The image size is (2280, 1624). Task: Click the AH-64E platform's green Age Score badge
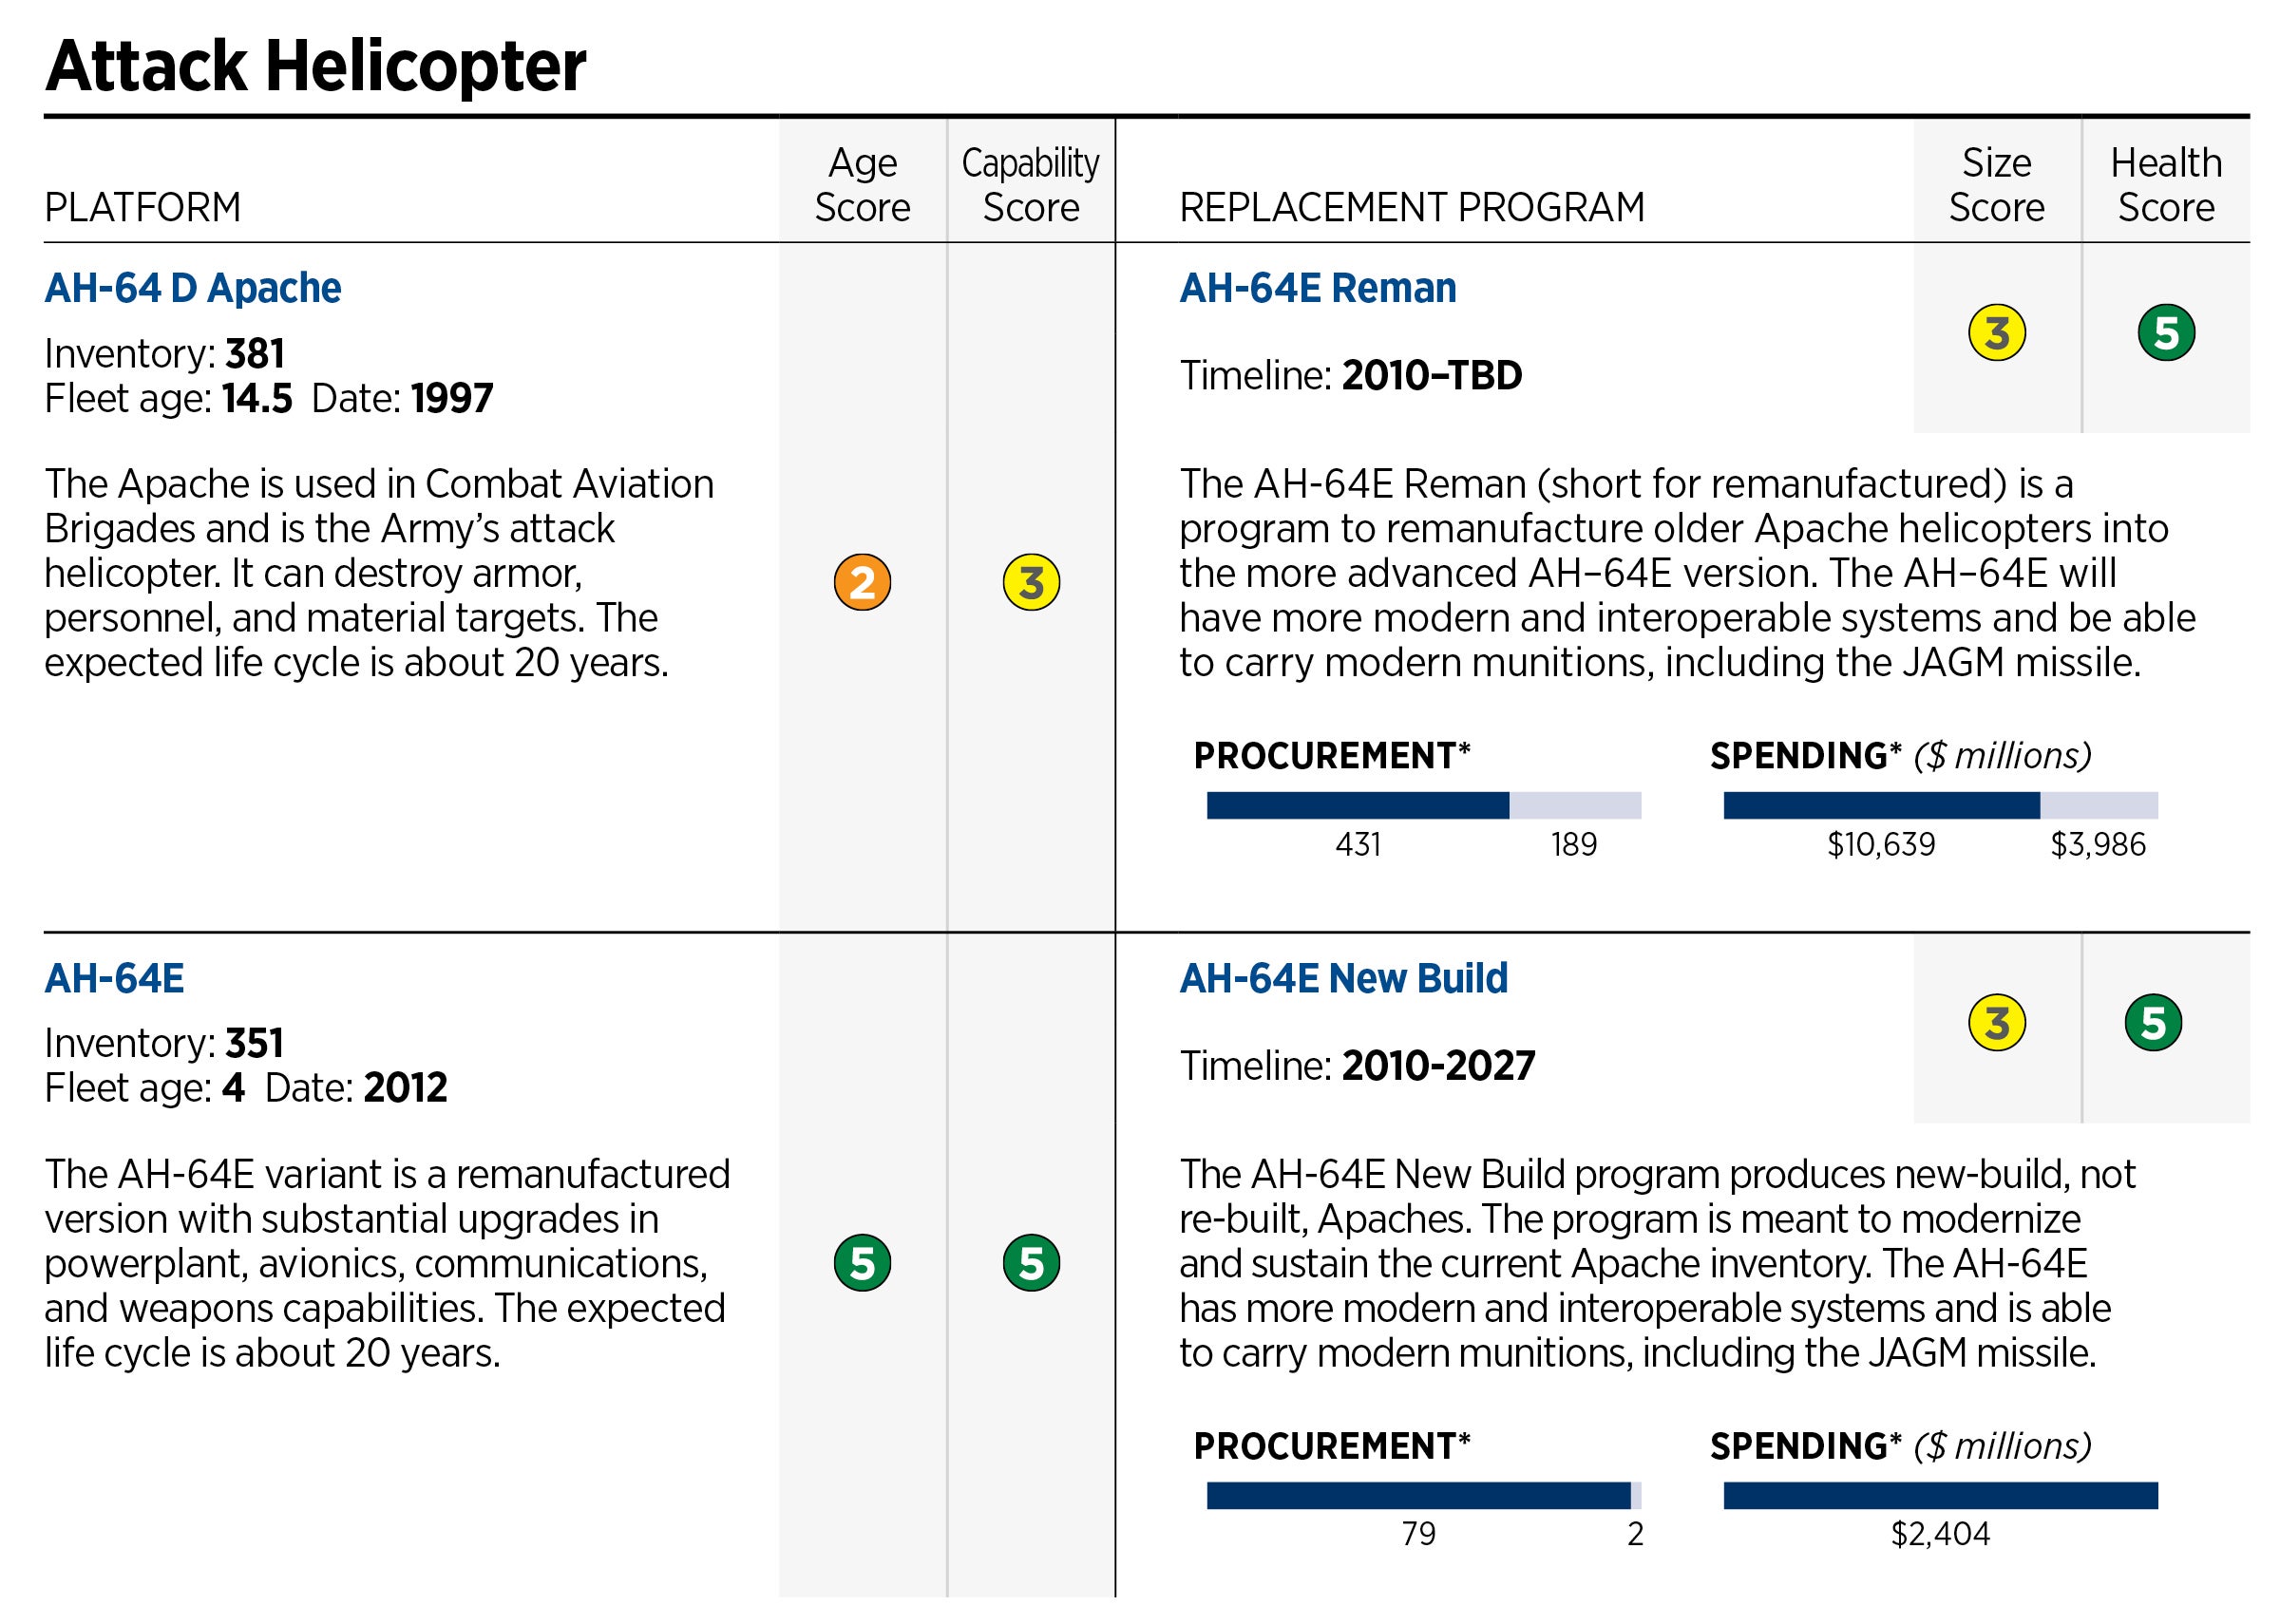coord(861,1263)
